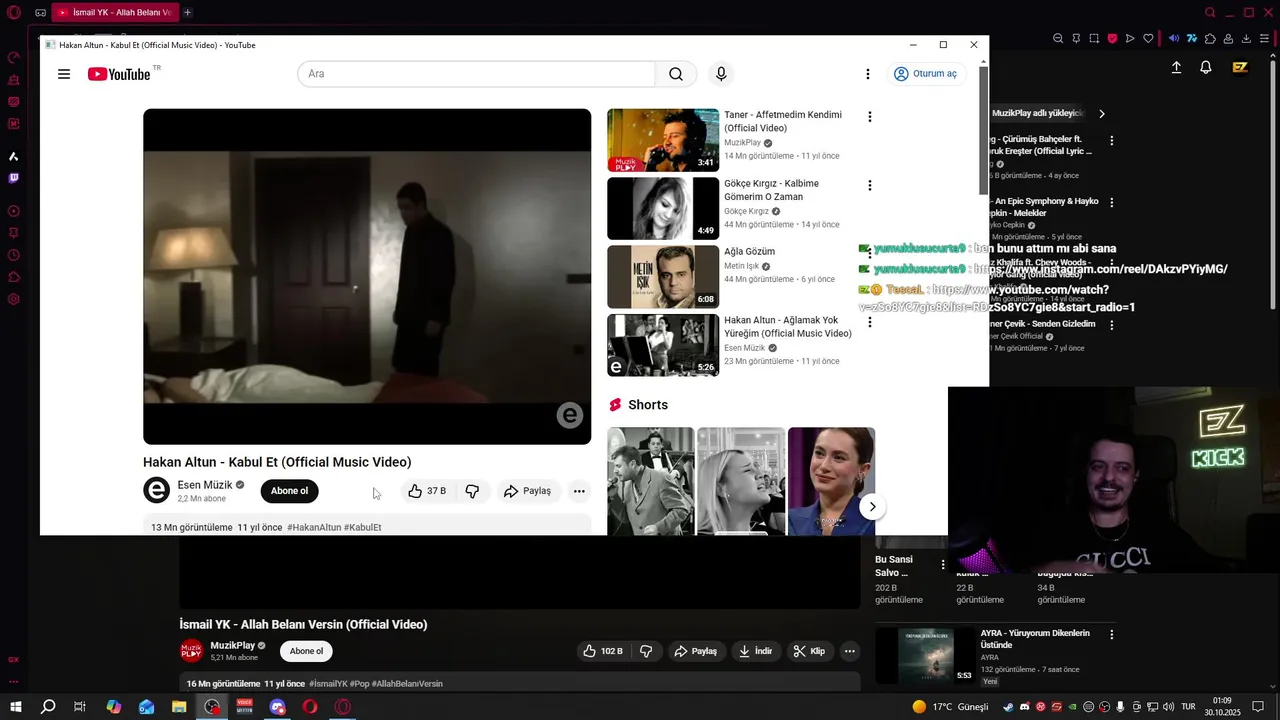Click the YouTube logo in popup window
Screen dimensions: 1280x720
[119, 74]
